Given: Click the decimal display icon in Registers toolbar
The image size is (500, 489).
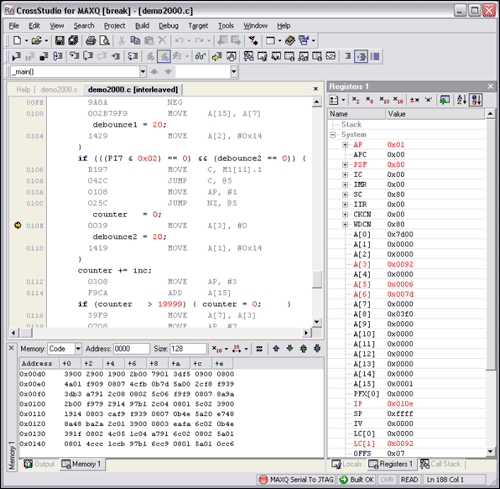Looking at the screenshot, I should tap(384, 100).
